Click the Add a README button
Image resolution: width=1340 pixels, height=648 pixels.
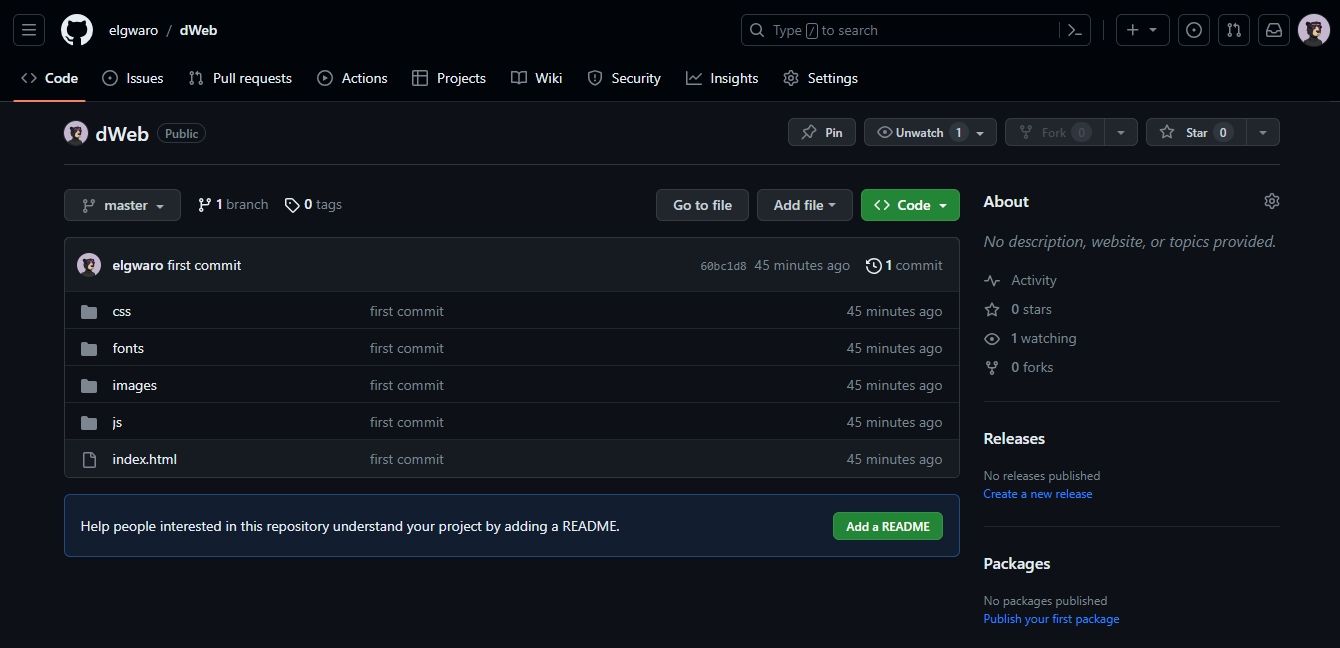[x=886, y=525]
